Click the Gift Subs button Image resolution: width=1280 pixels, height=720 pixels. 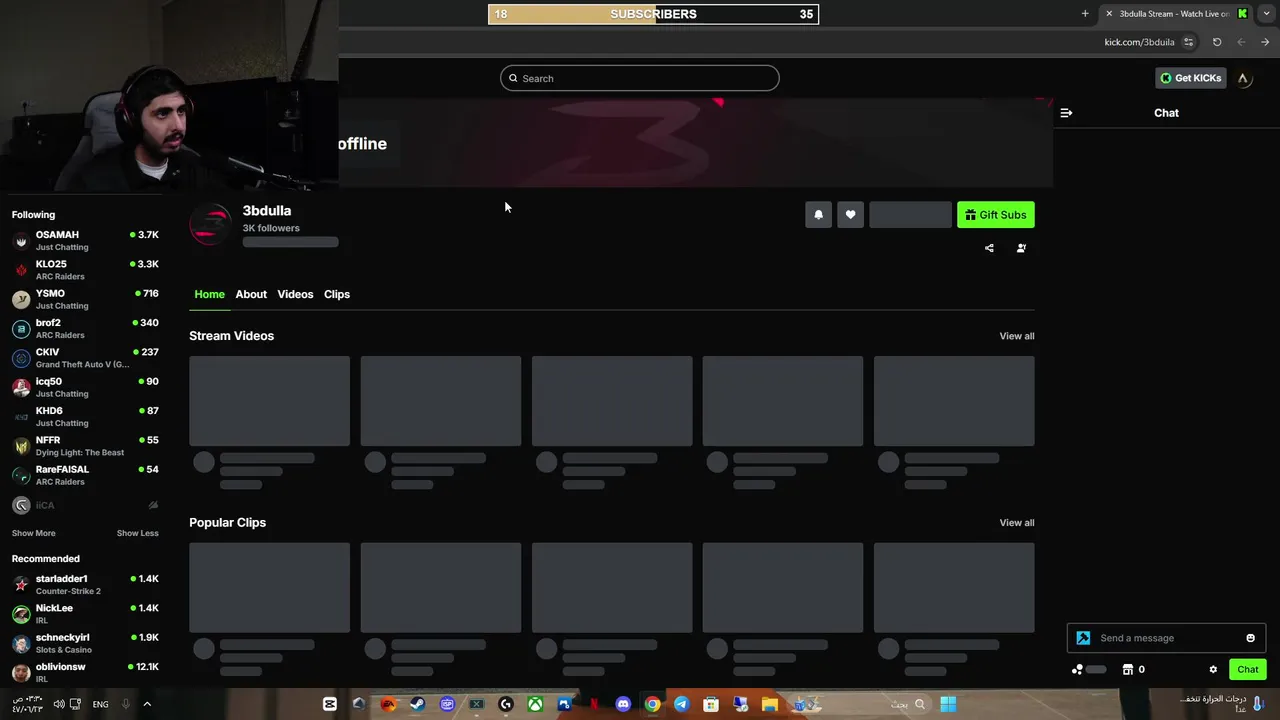pyautogui.click(x=995, y=215)
